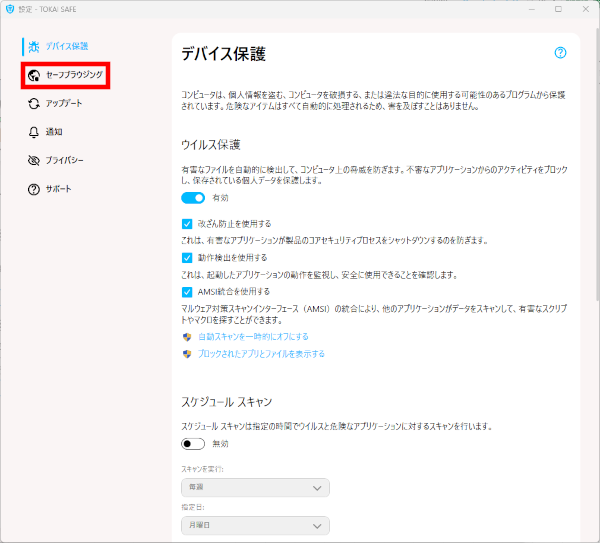
Task: Enable the スケジュール スキャン toggle
Action: pyautogui.click(x=193, y=444)
